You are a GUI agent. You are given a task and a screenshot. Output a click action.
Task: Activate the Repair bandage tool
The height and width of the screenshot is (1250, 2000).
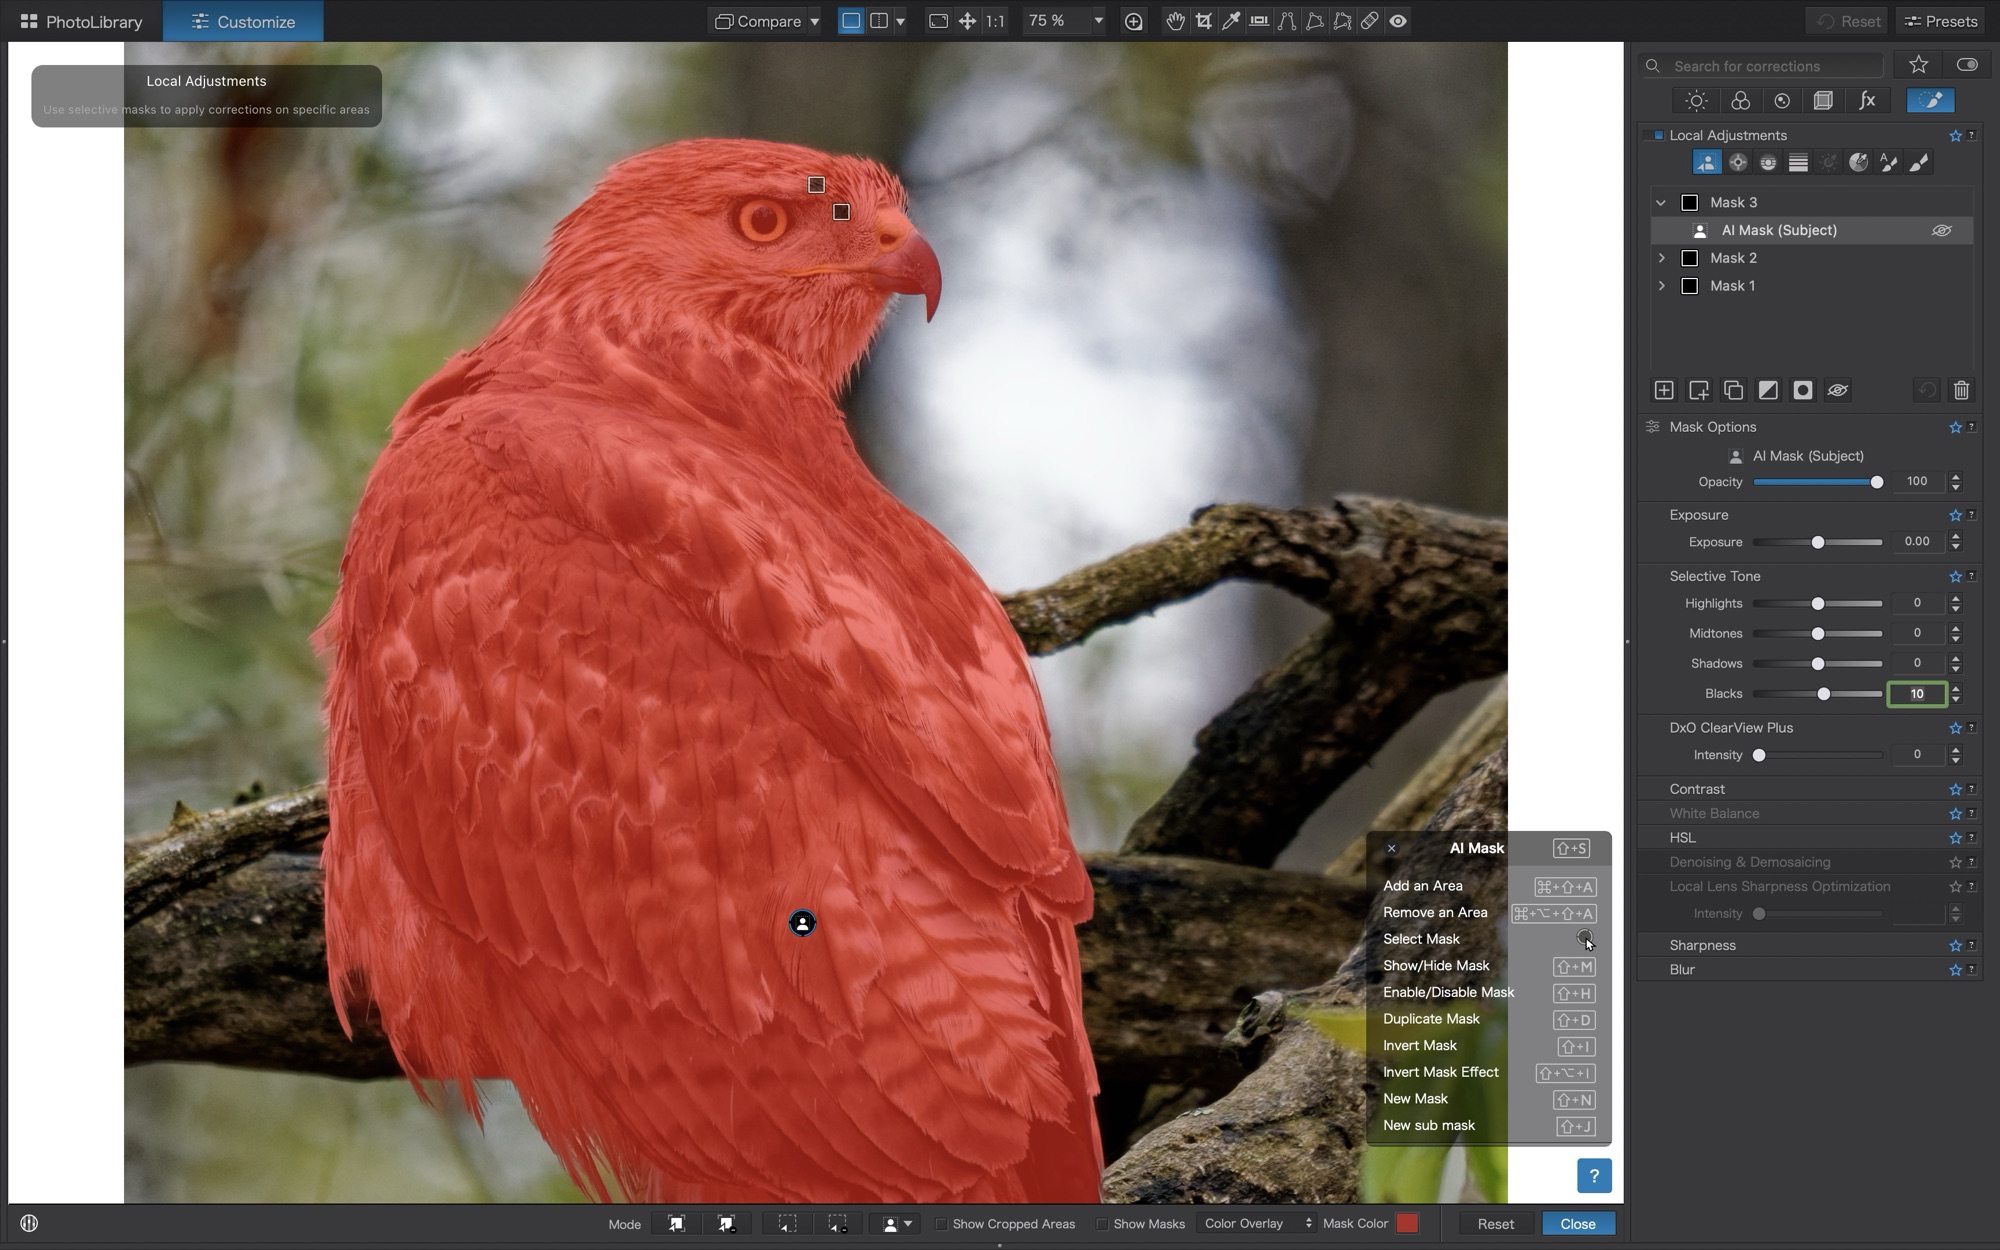tap(1369, 21)
